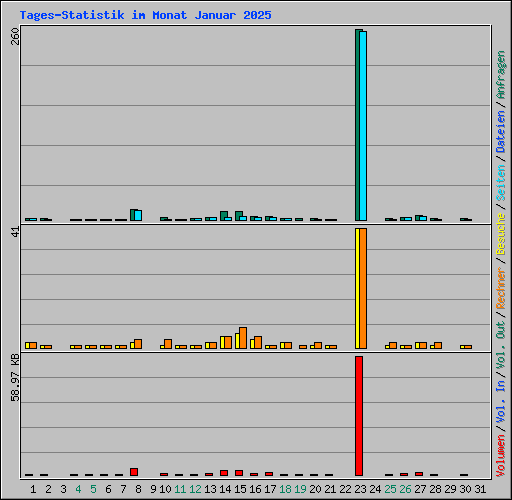The image size is (512, 500).
Task: Click the green day 4 axis label
Action: [x=78, y=489]
